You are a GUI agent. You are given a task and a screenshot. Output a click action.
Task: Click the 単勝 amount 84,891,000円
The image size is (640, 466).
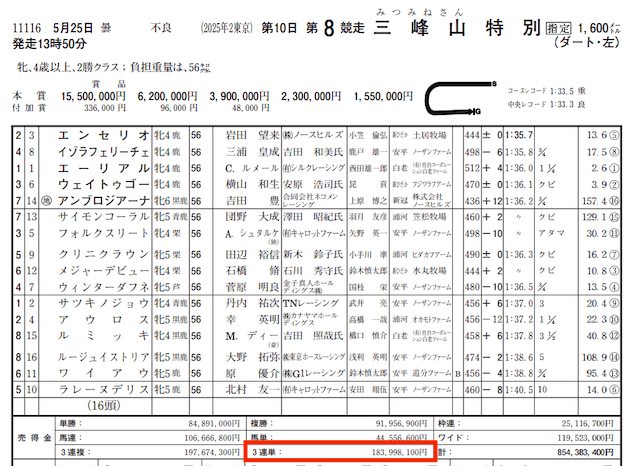214,424
